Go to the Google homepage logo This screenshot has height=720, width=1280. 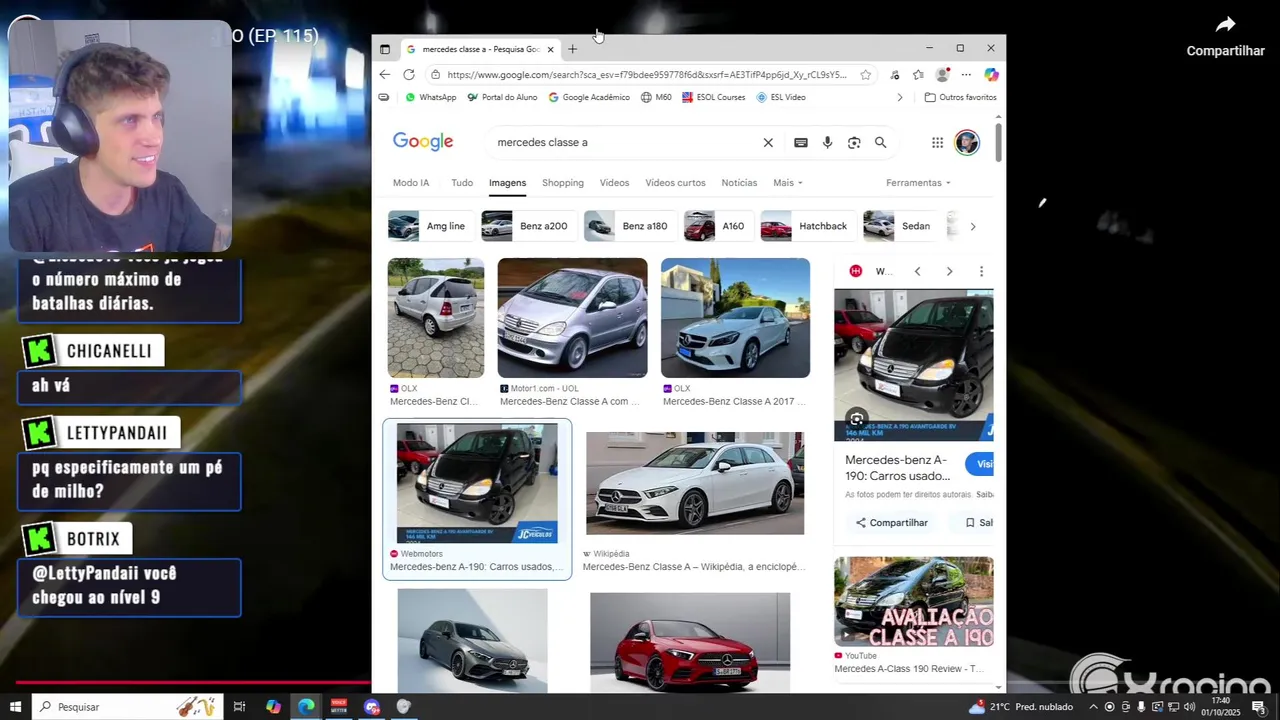point(423,142)
